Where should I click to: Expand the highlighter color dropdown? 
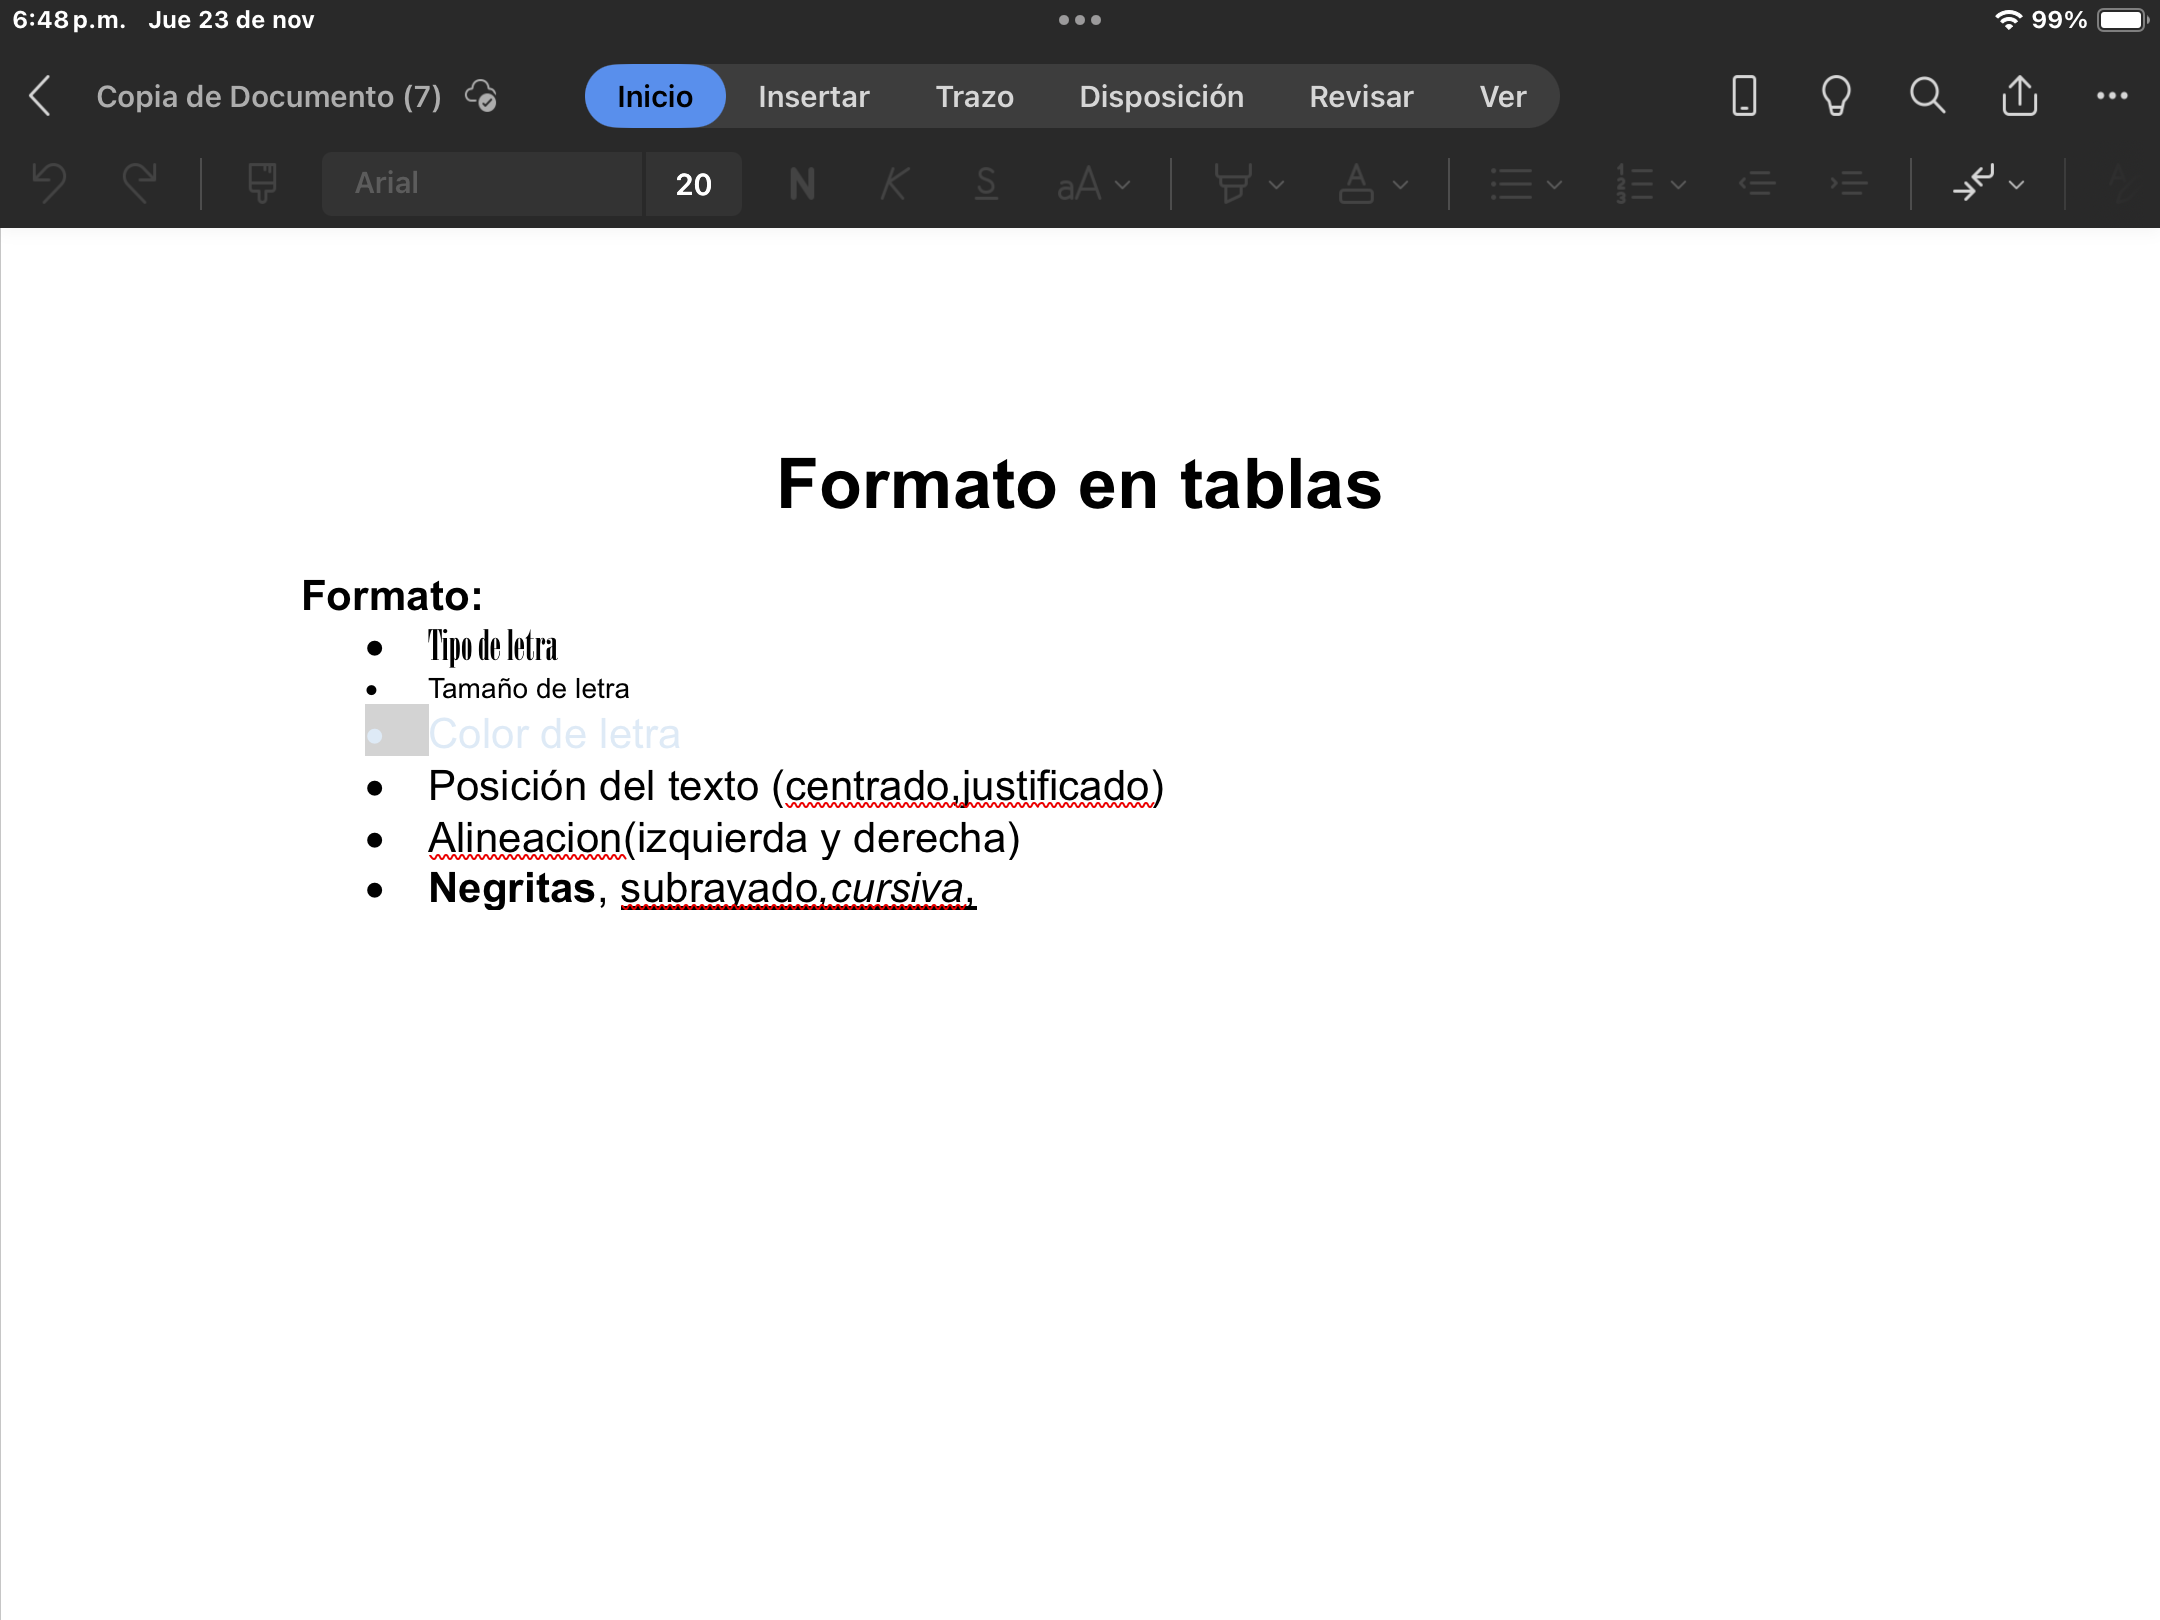tap(1276, 184)
